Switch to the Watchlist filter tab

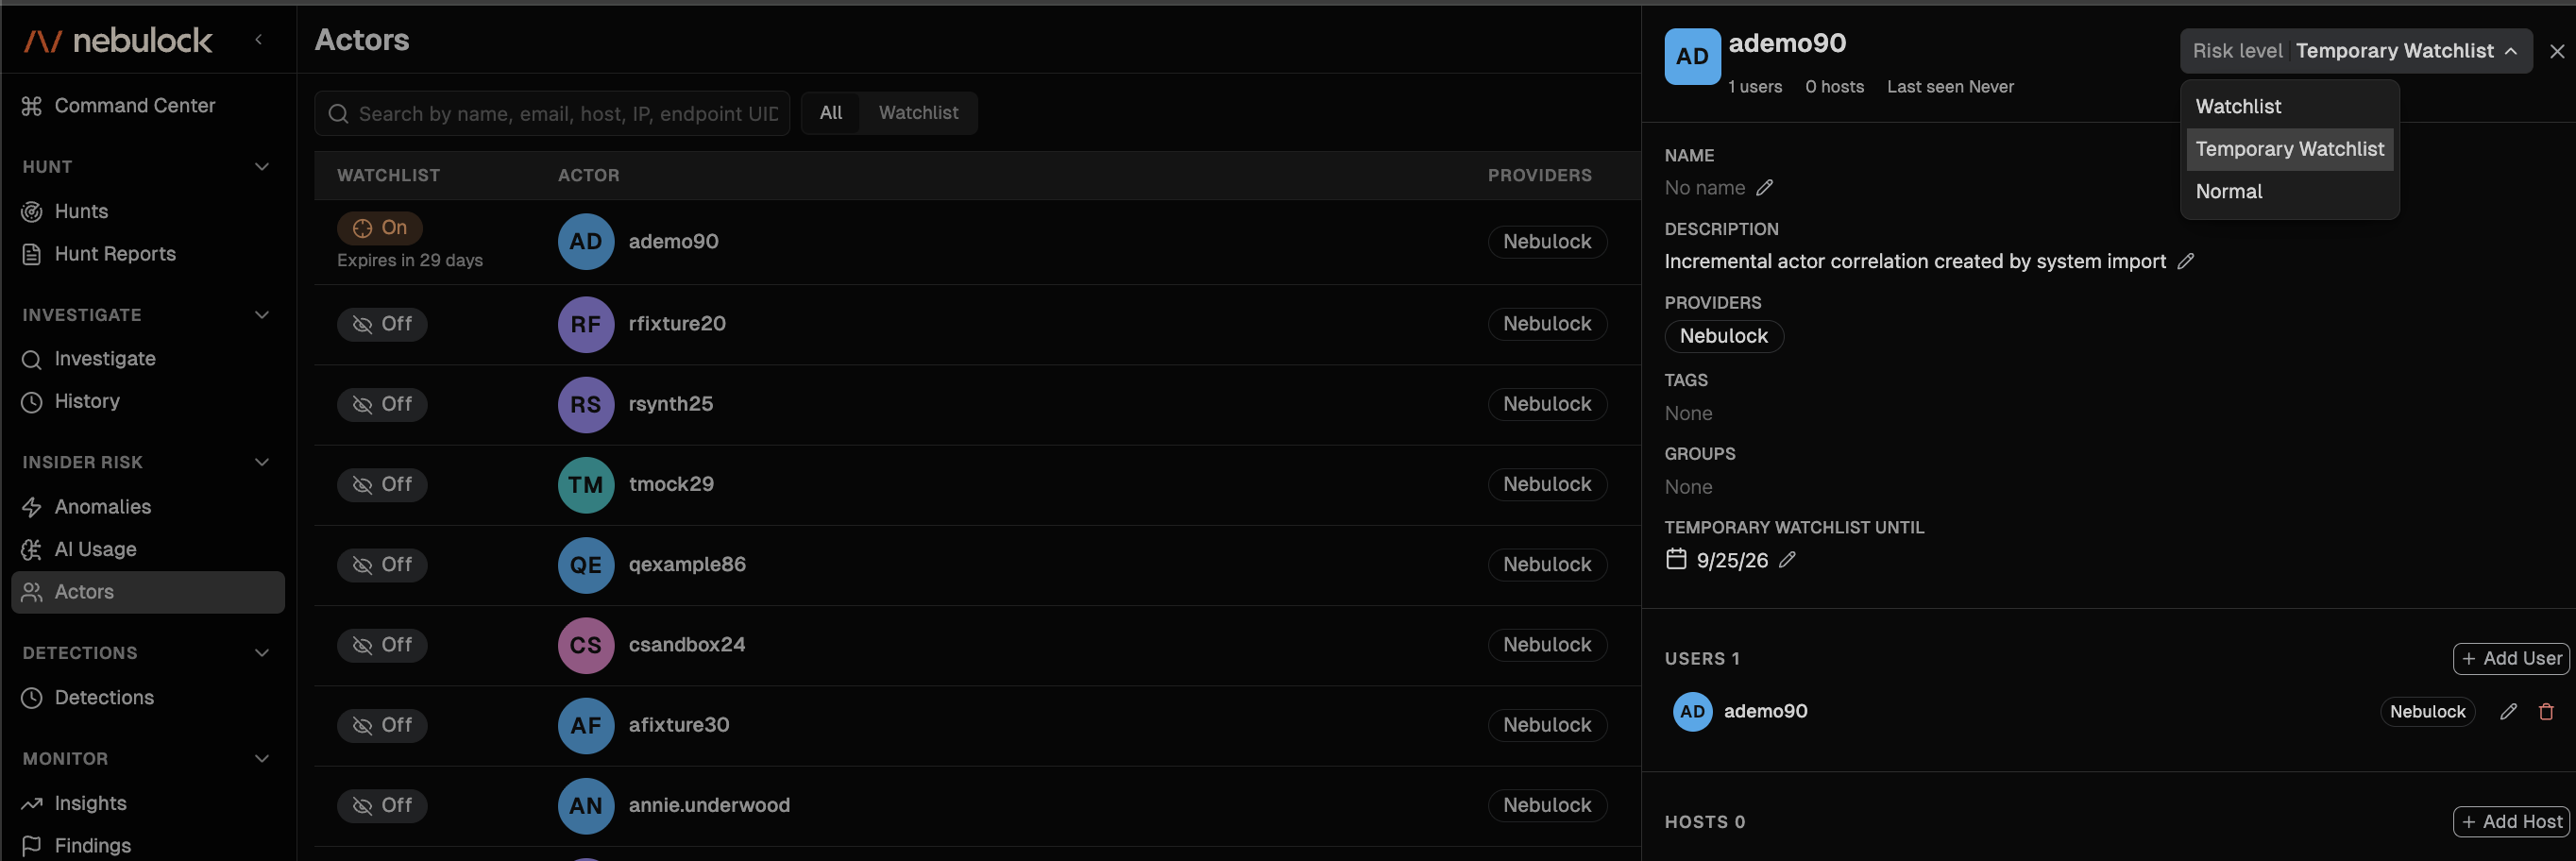(x=918, y=113)
